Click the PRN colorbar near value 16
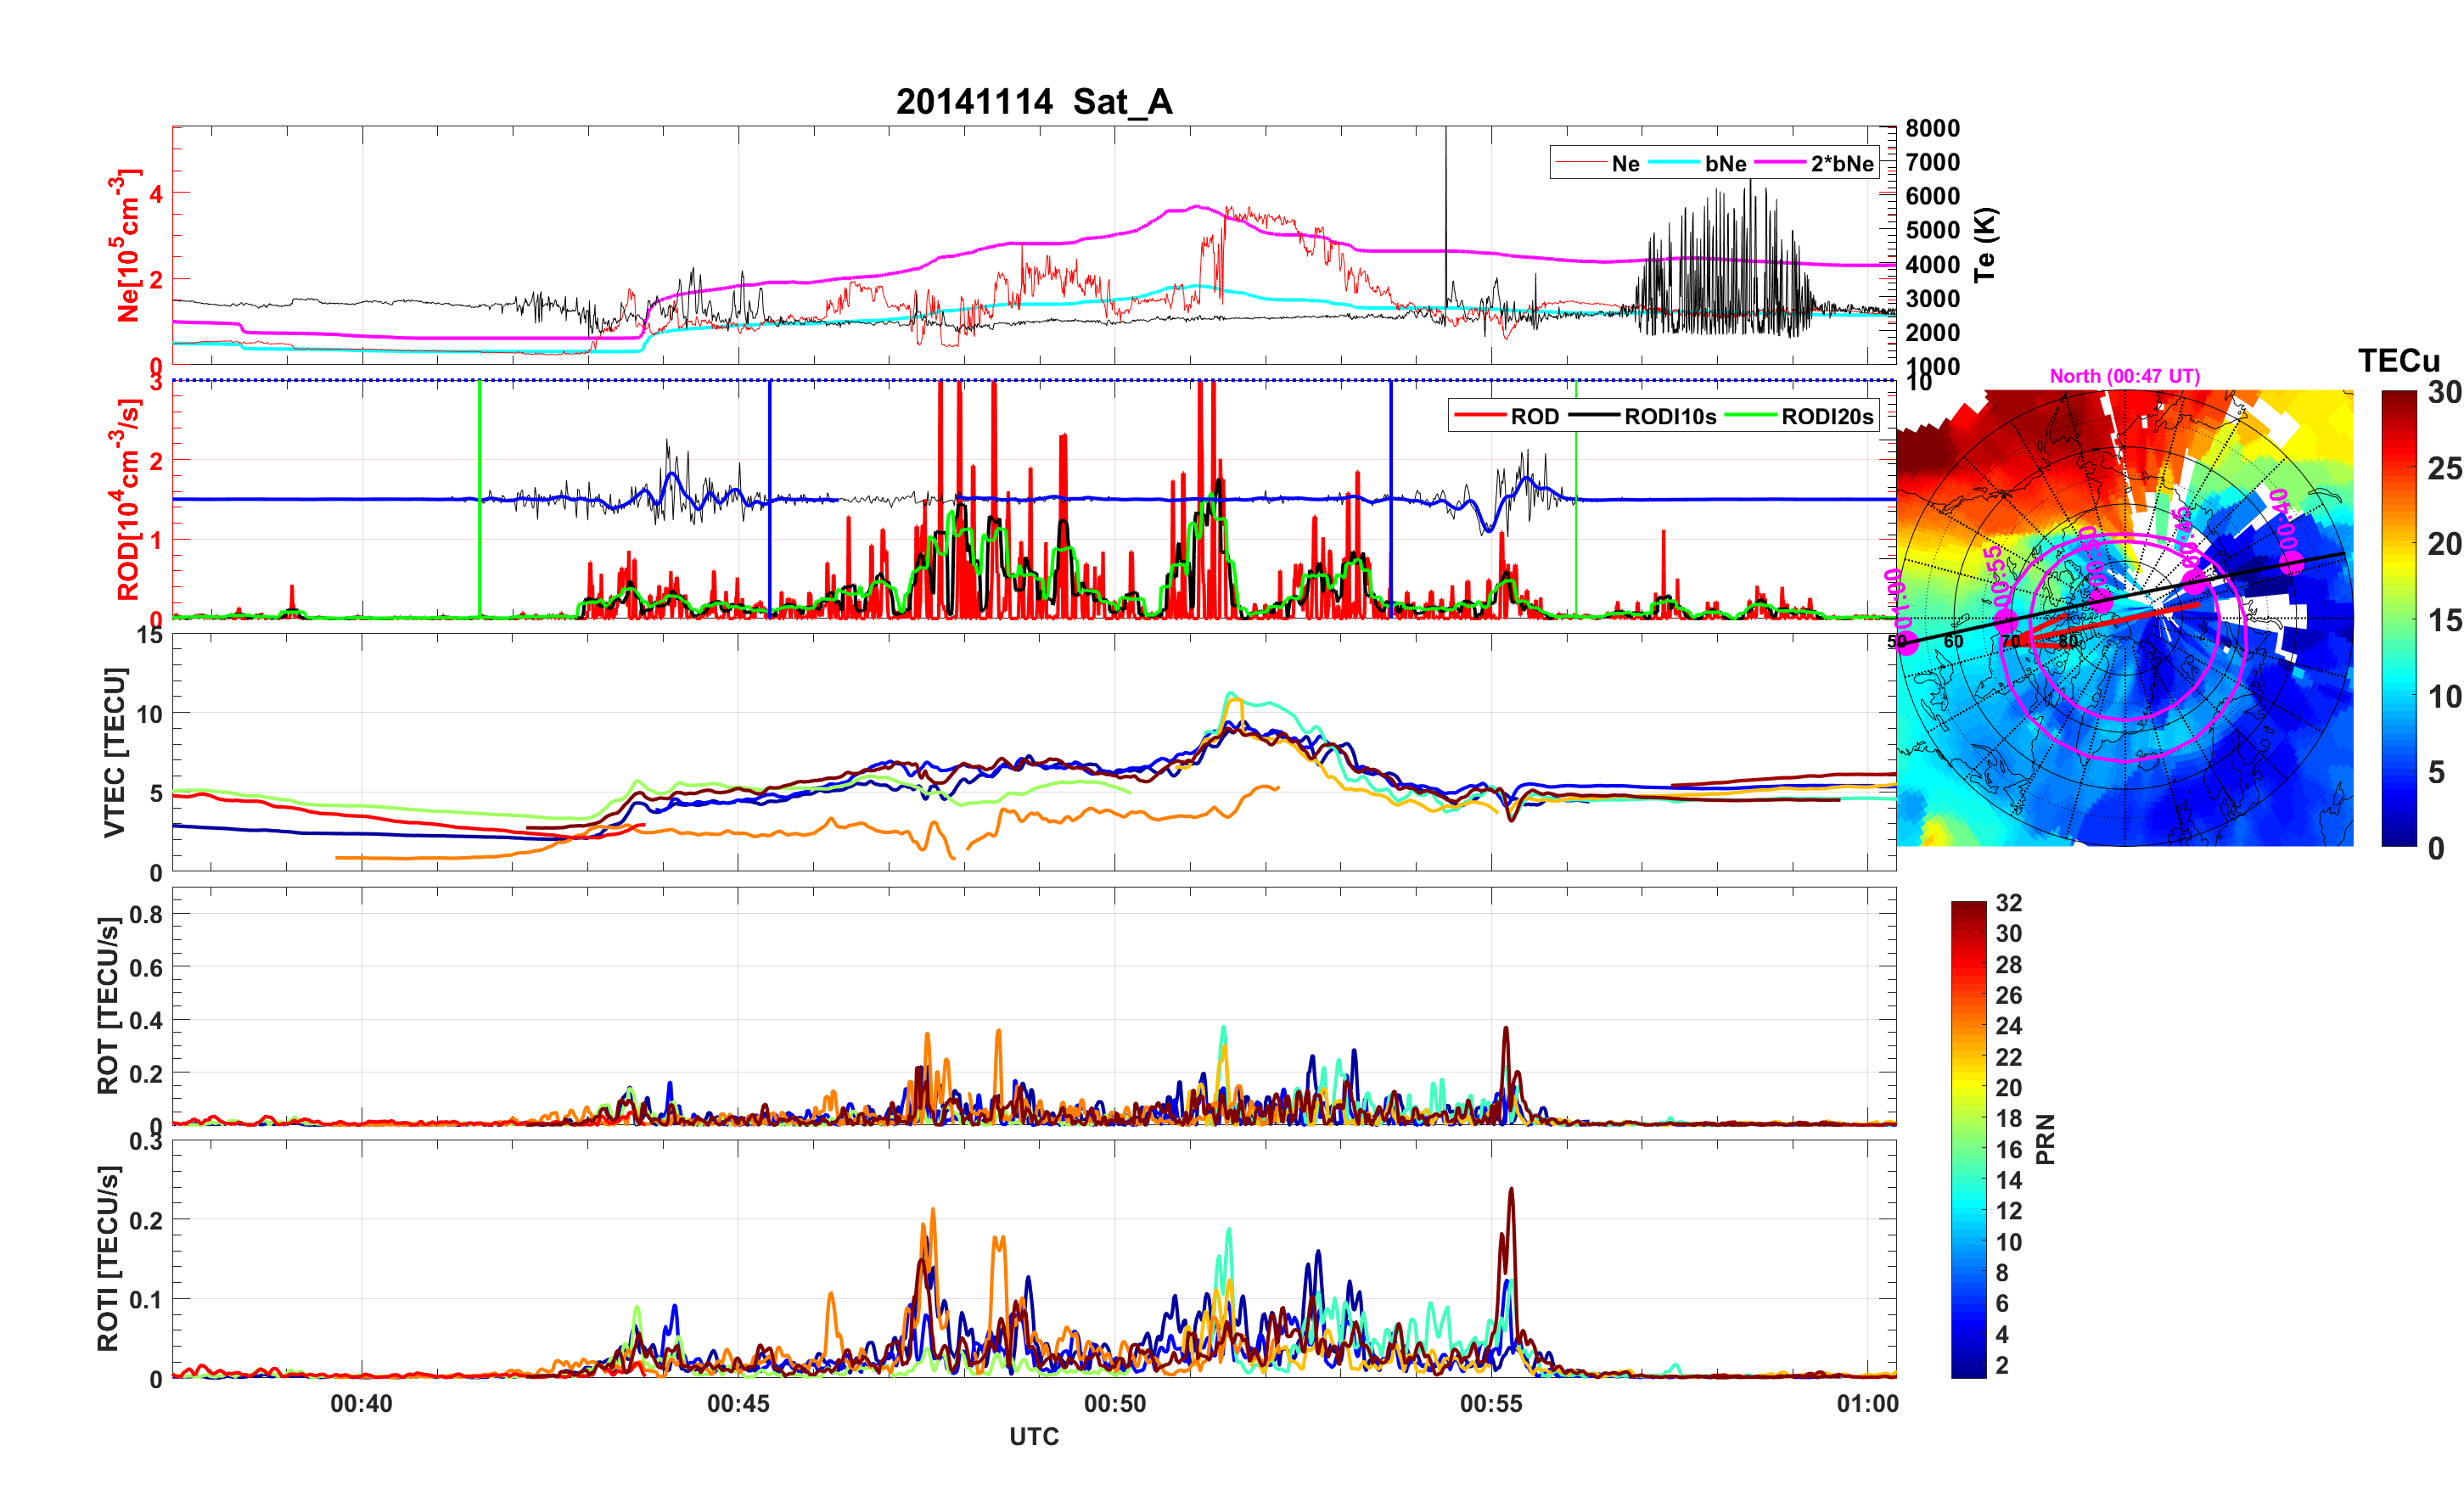The width and height of the screenshot is (2464, 1490). click(x=1968, y=1149)
